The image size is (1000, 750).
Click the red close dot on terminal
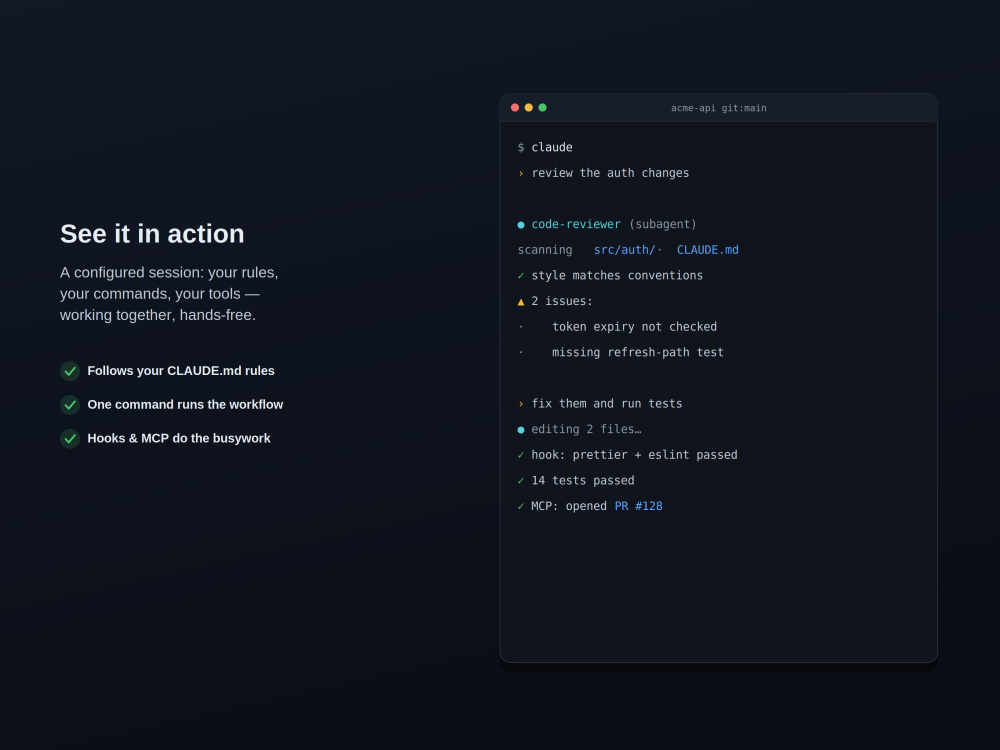point(515,108)
